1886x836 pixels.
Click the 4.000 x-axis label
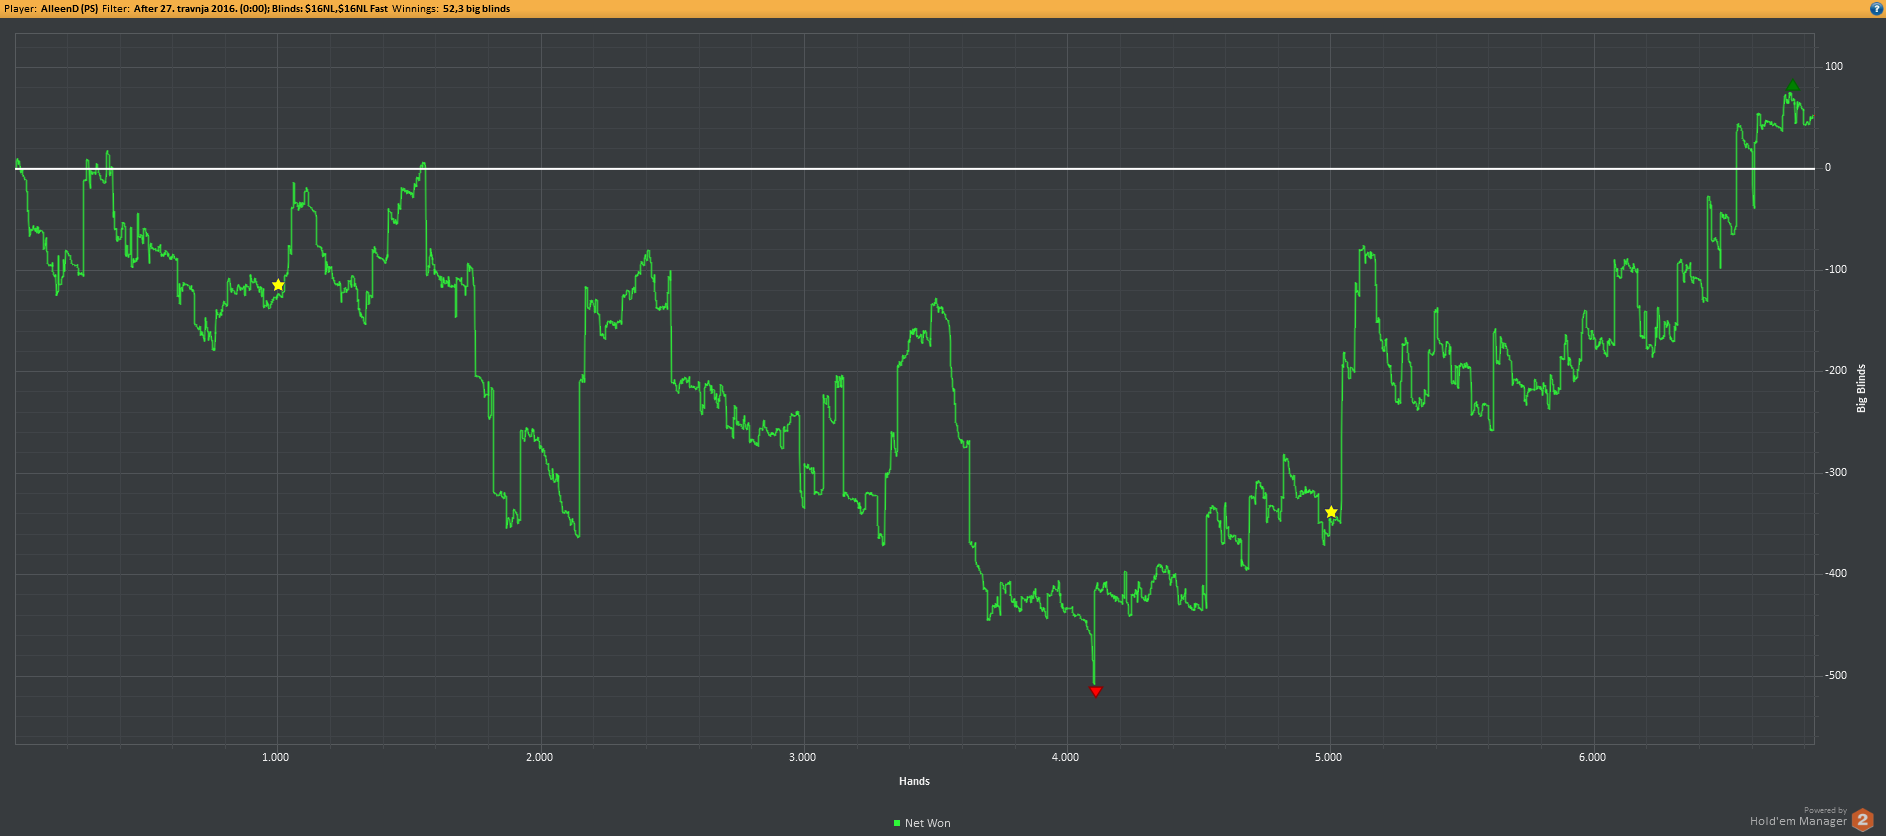tap(1065, 757)
